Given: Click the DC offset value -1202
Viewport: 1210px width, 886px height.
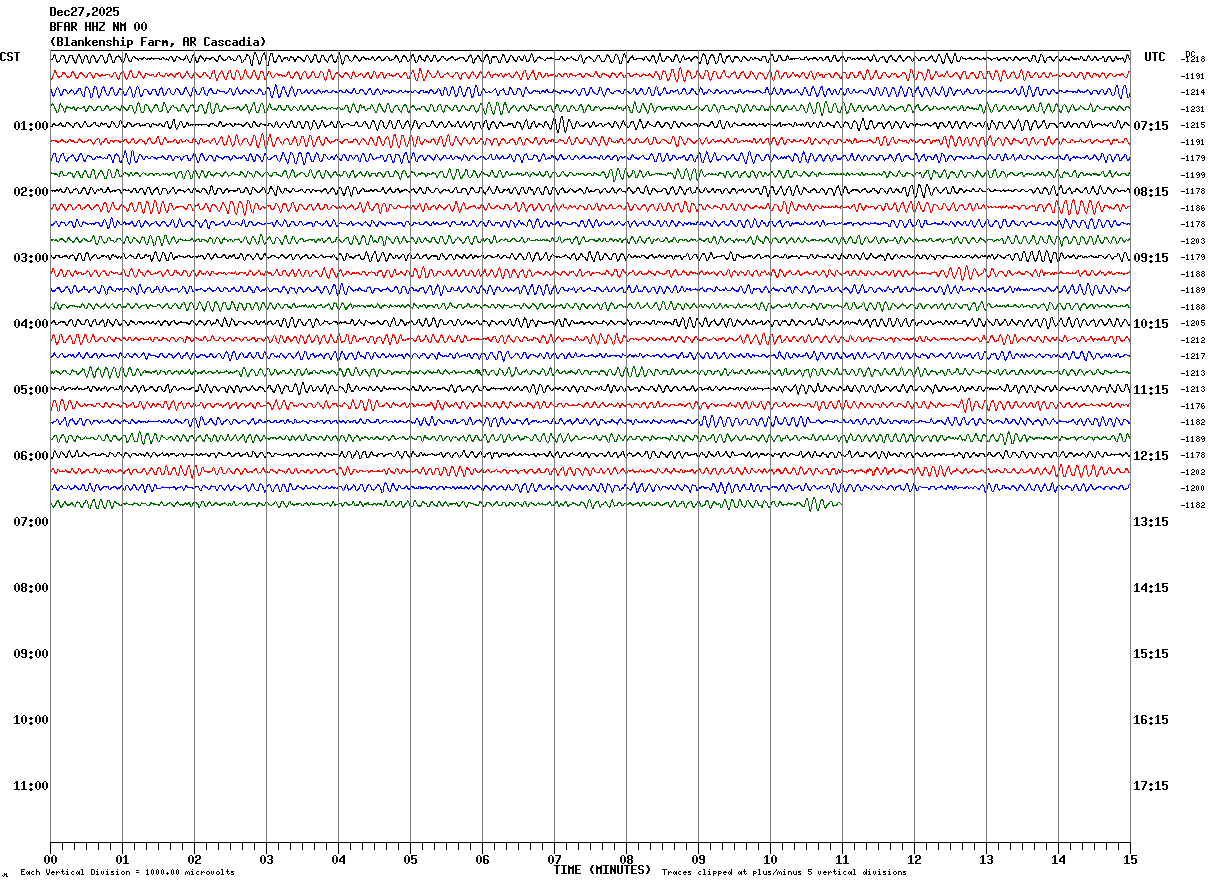Looking at the screenshot, I should coord(1194,472).
